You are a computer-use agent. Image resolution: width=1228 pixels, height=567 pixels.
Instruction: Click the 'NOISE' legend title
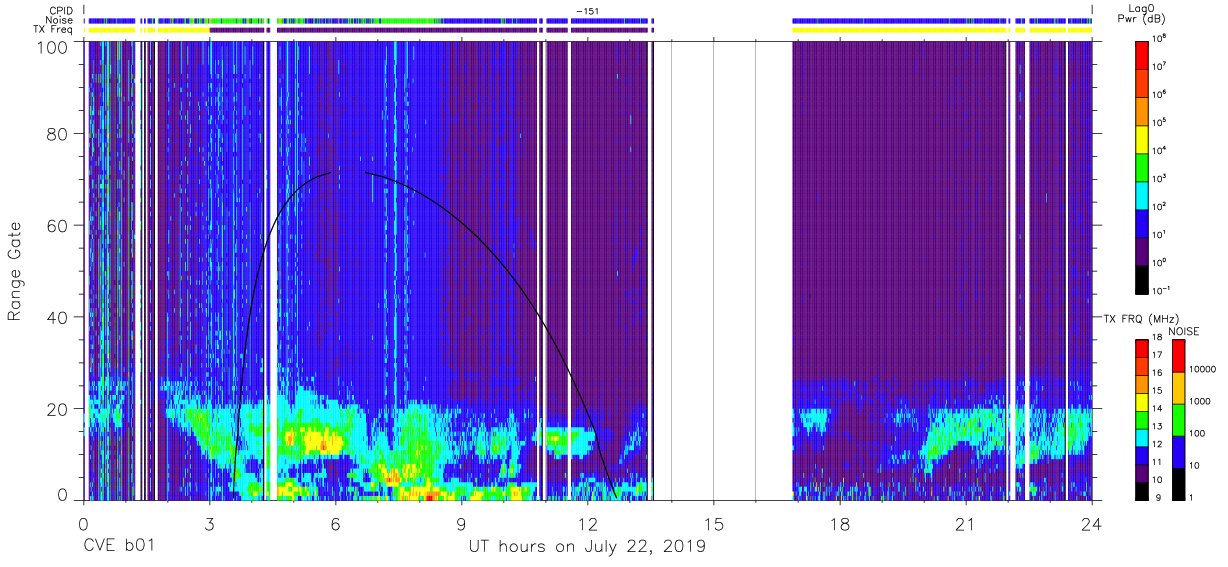(1183, 331)
